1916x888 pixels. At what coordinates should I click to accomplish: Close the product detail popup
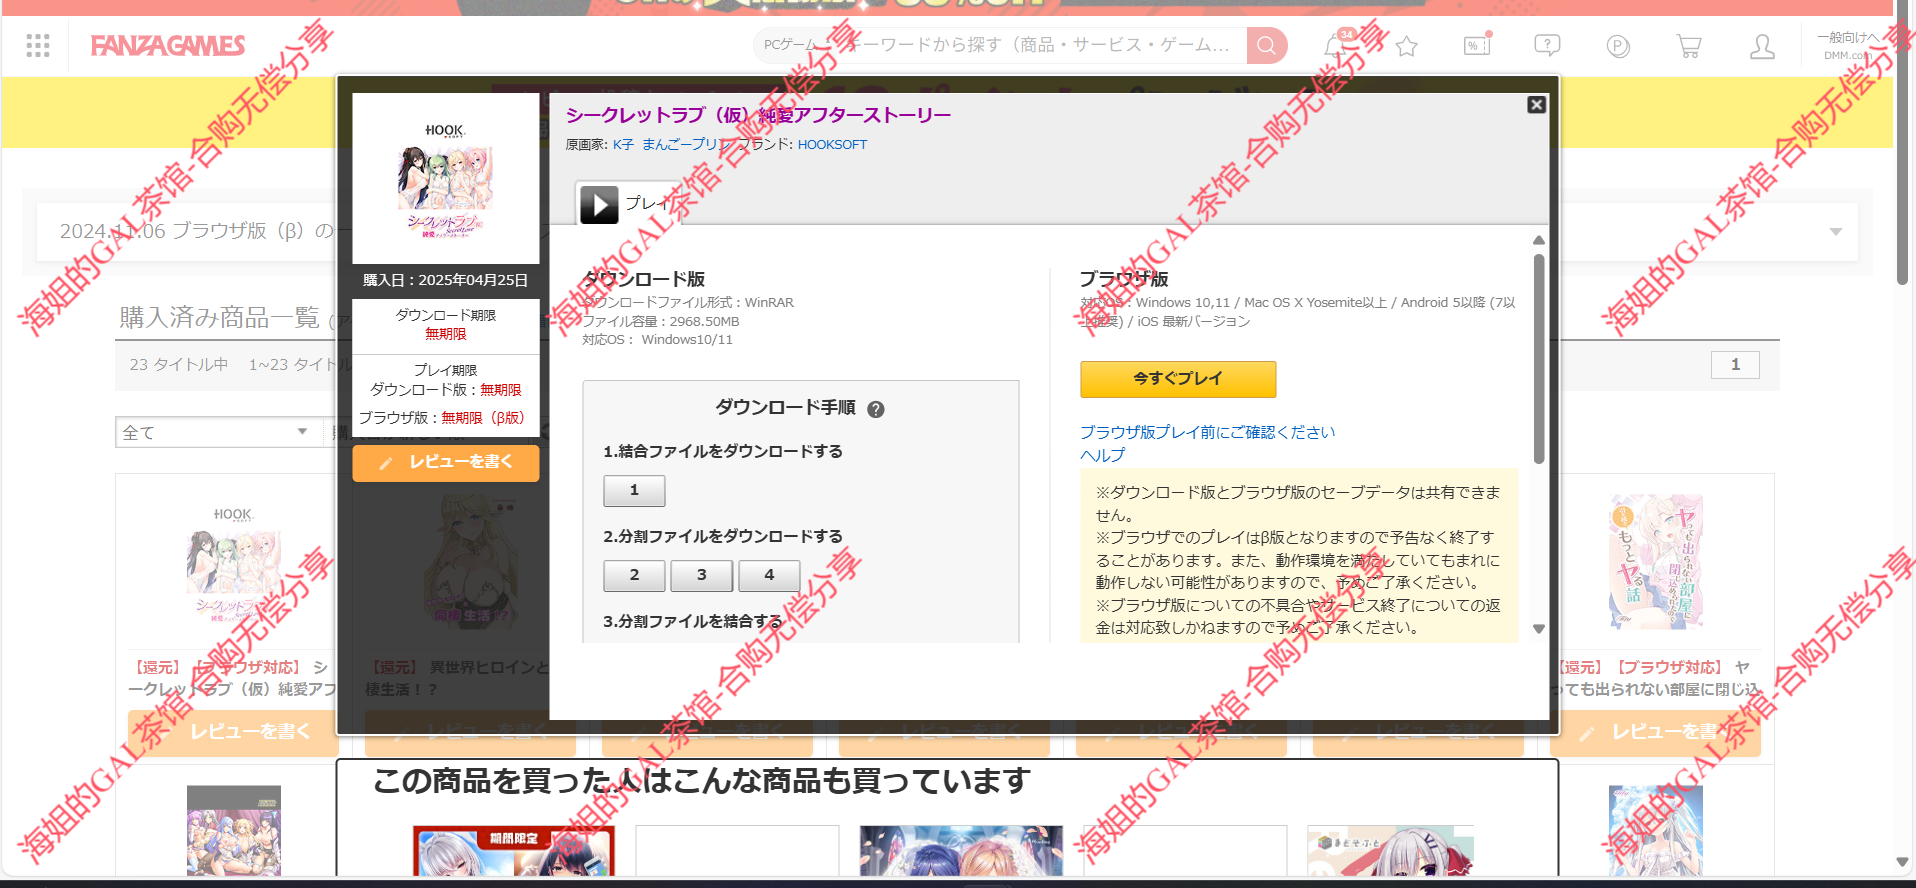coord(1537,105)
